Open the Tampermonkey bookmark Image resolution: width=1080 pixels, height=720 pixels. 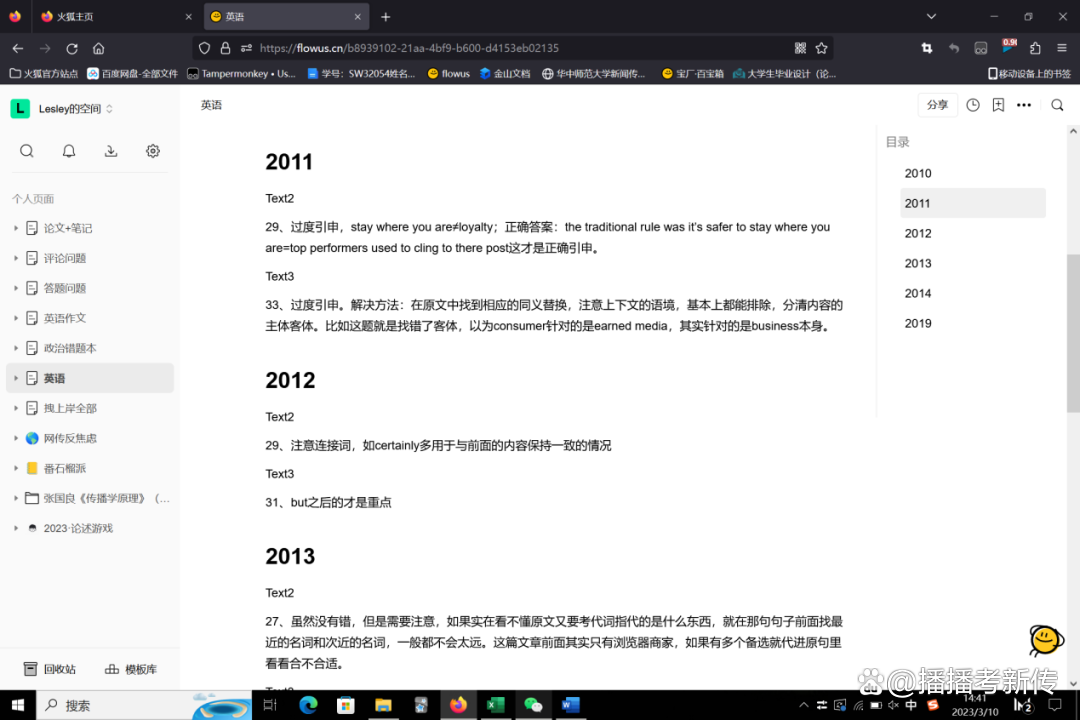241,74
